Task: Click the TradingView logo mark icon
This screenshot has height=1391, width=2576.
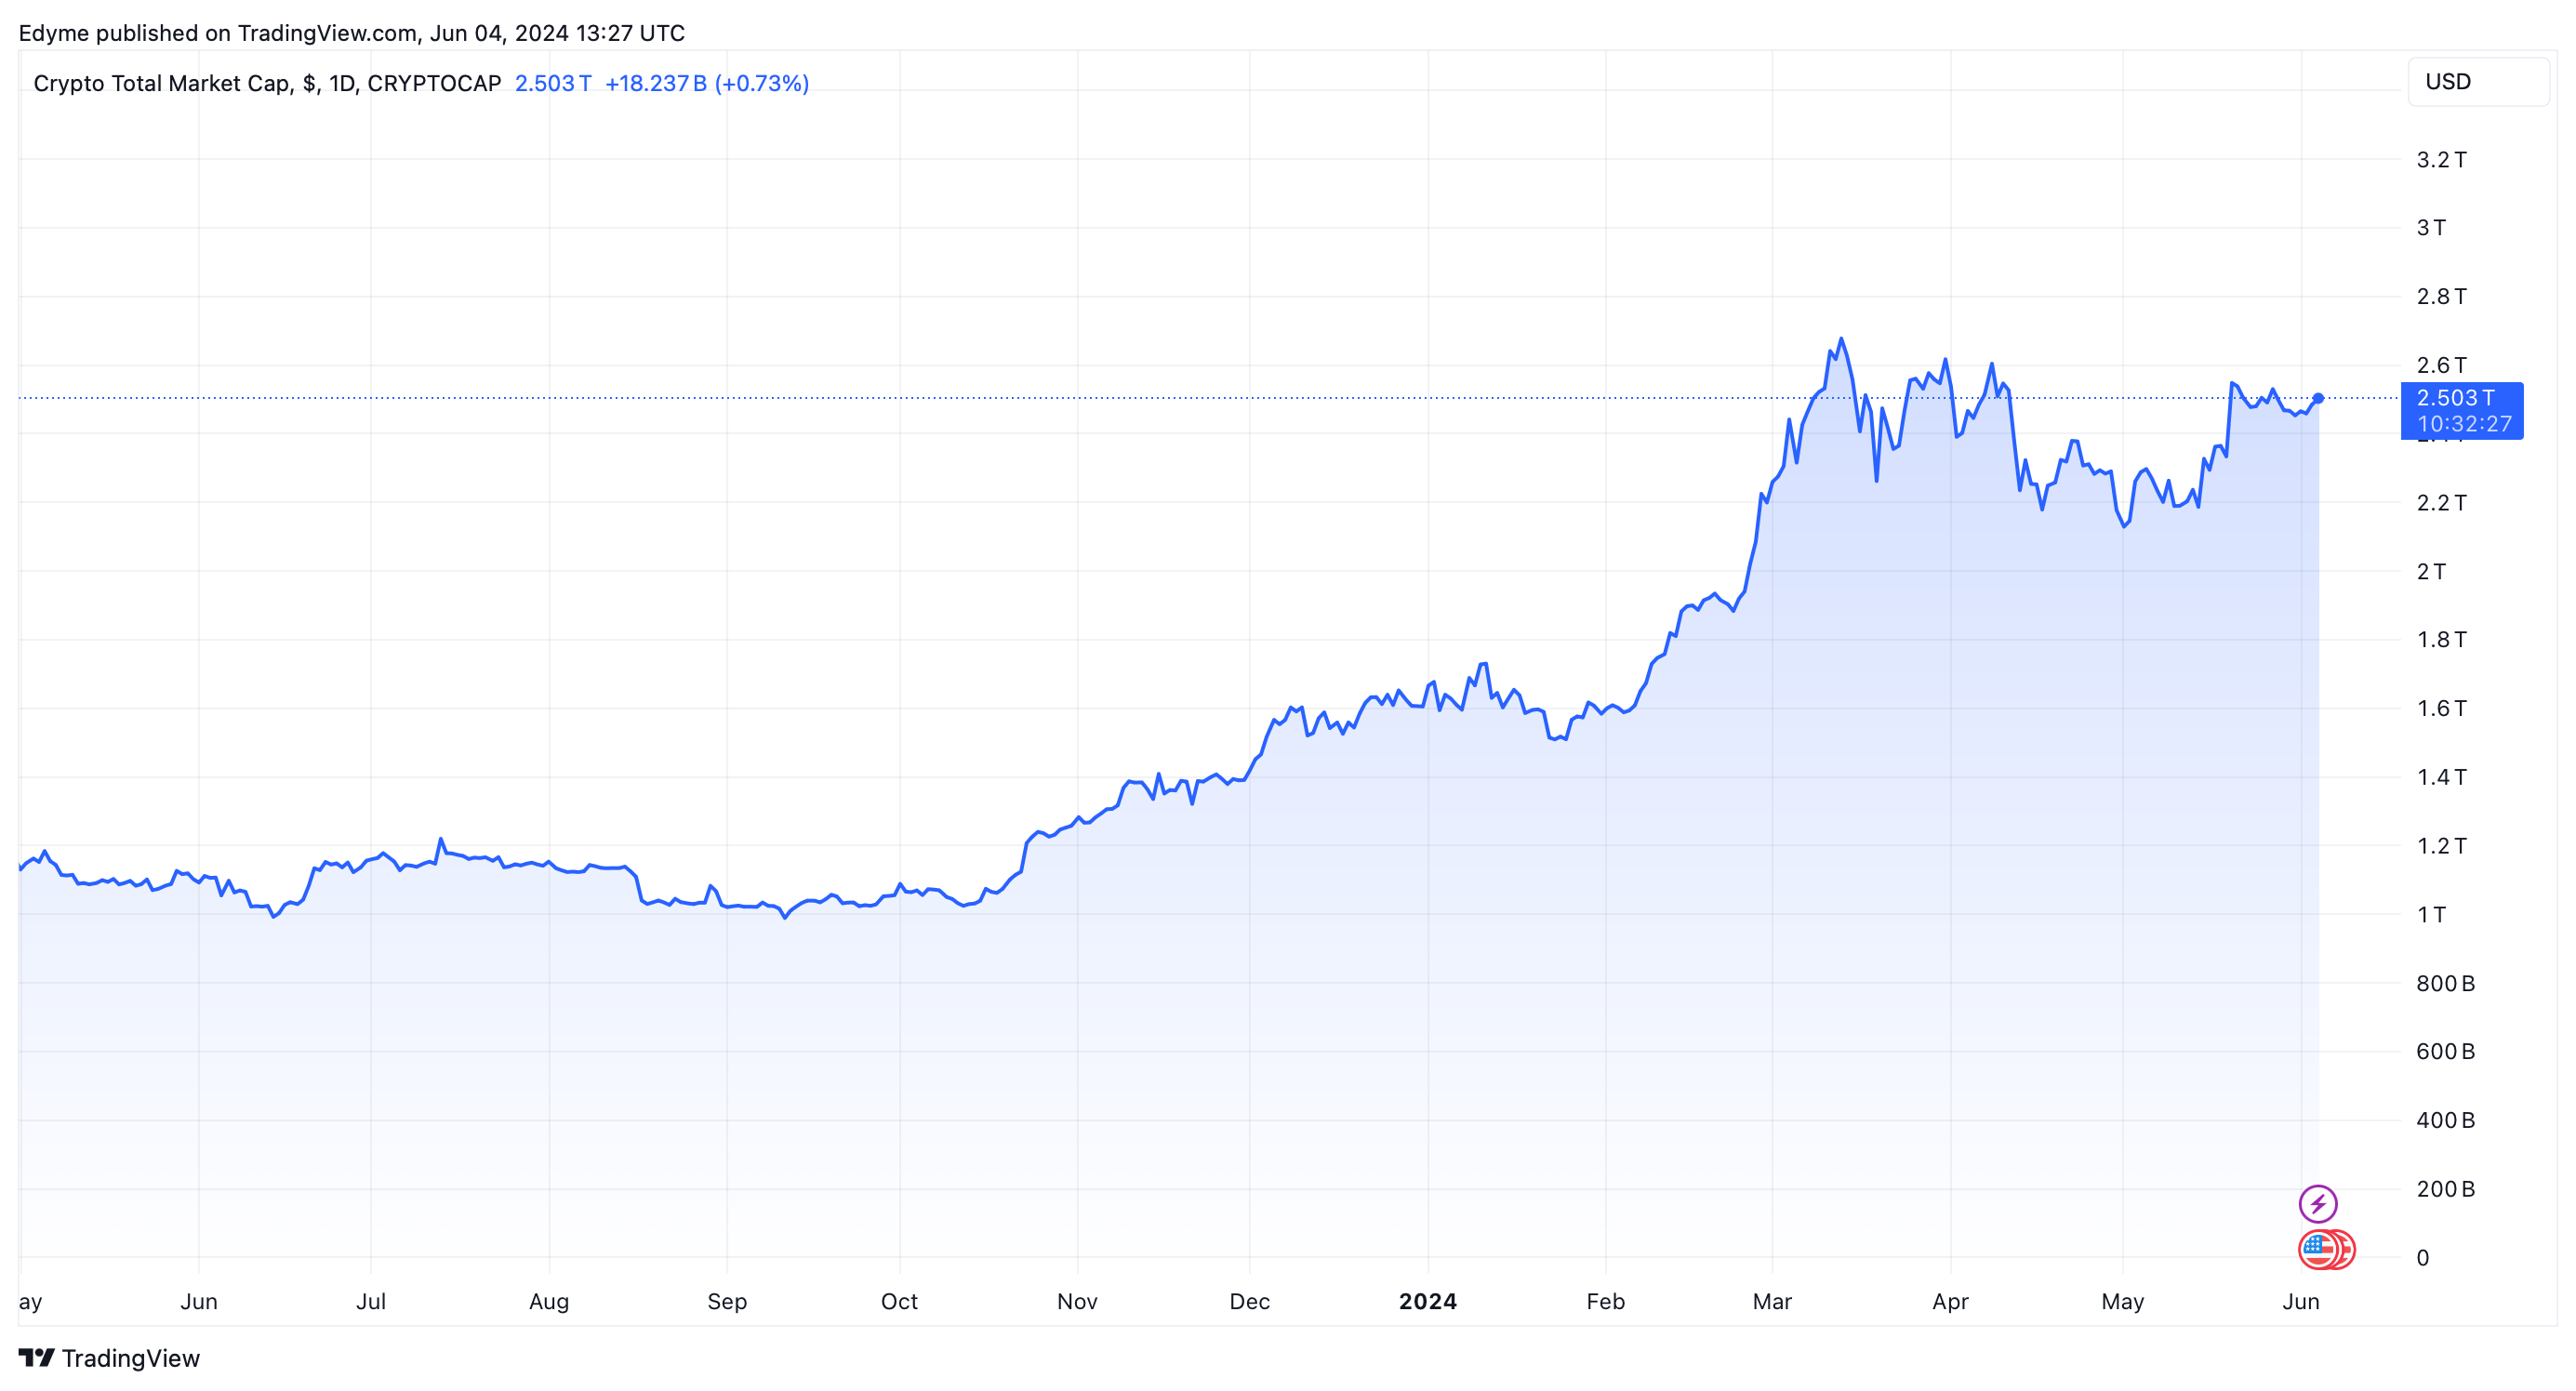Action: [x=36, y=1358]
